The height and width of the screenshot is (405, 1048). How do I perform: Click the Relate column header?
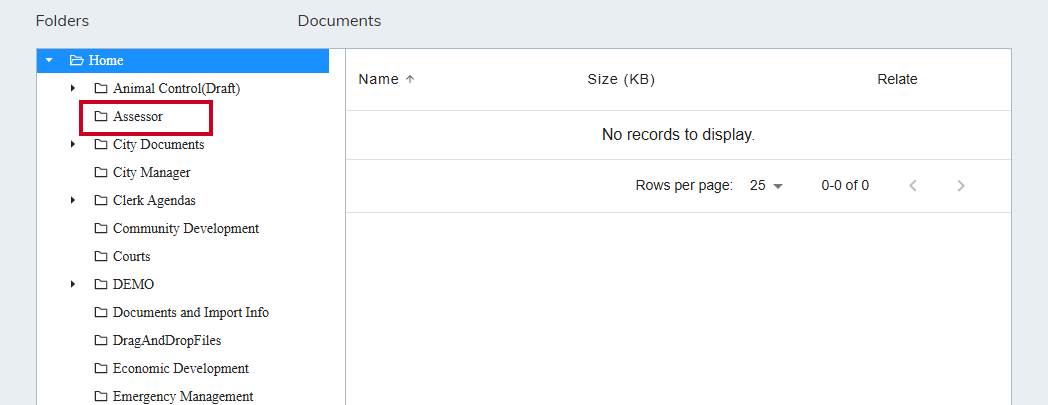(x=897, y=80)
